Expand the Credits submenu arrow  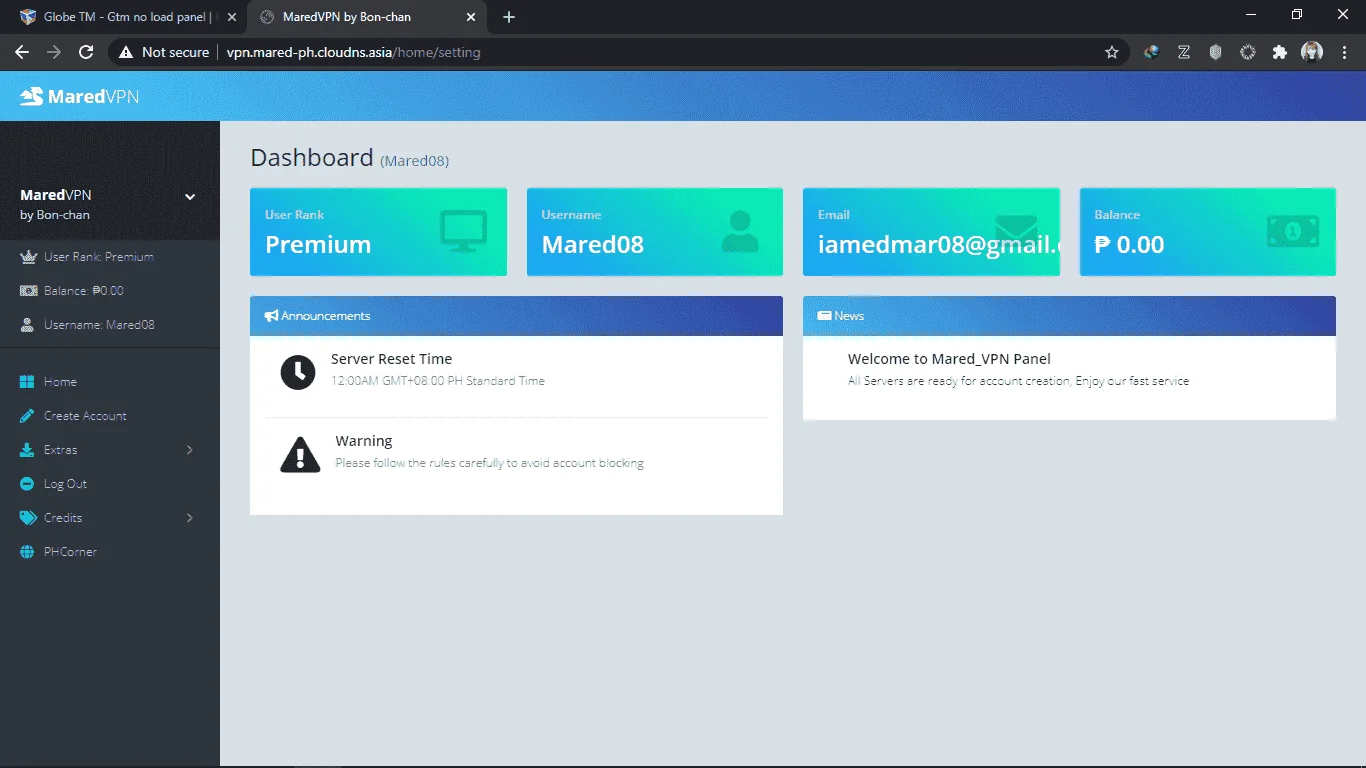tap(190, 518)
